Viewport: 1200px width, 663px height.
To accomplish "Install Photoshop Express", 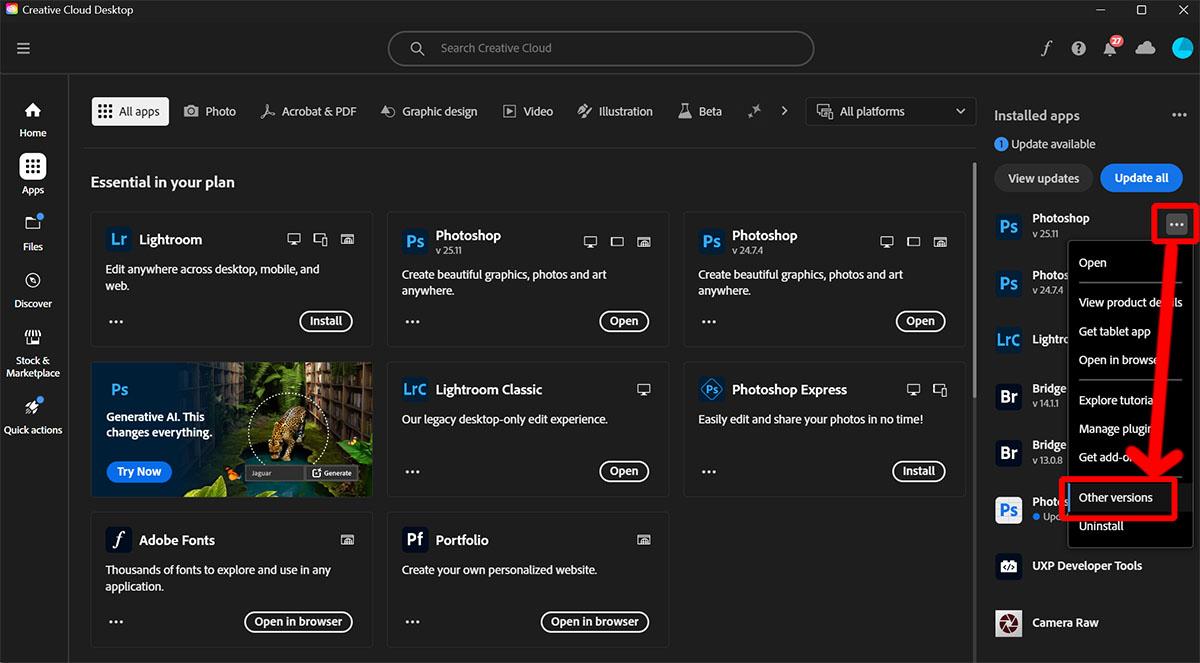I will 918,471.
